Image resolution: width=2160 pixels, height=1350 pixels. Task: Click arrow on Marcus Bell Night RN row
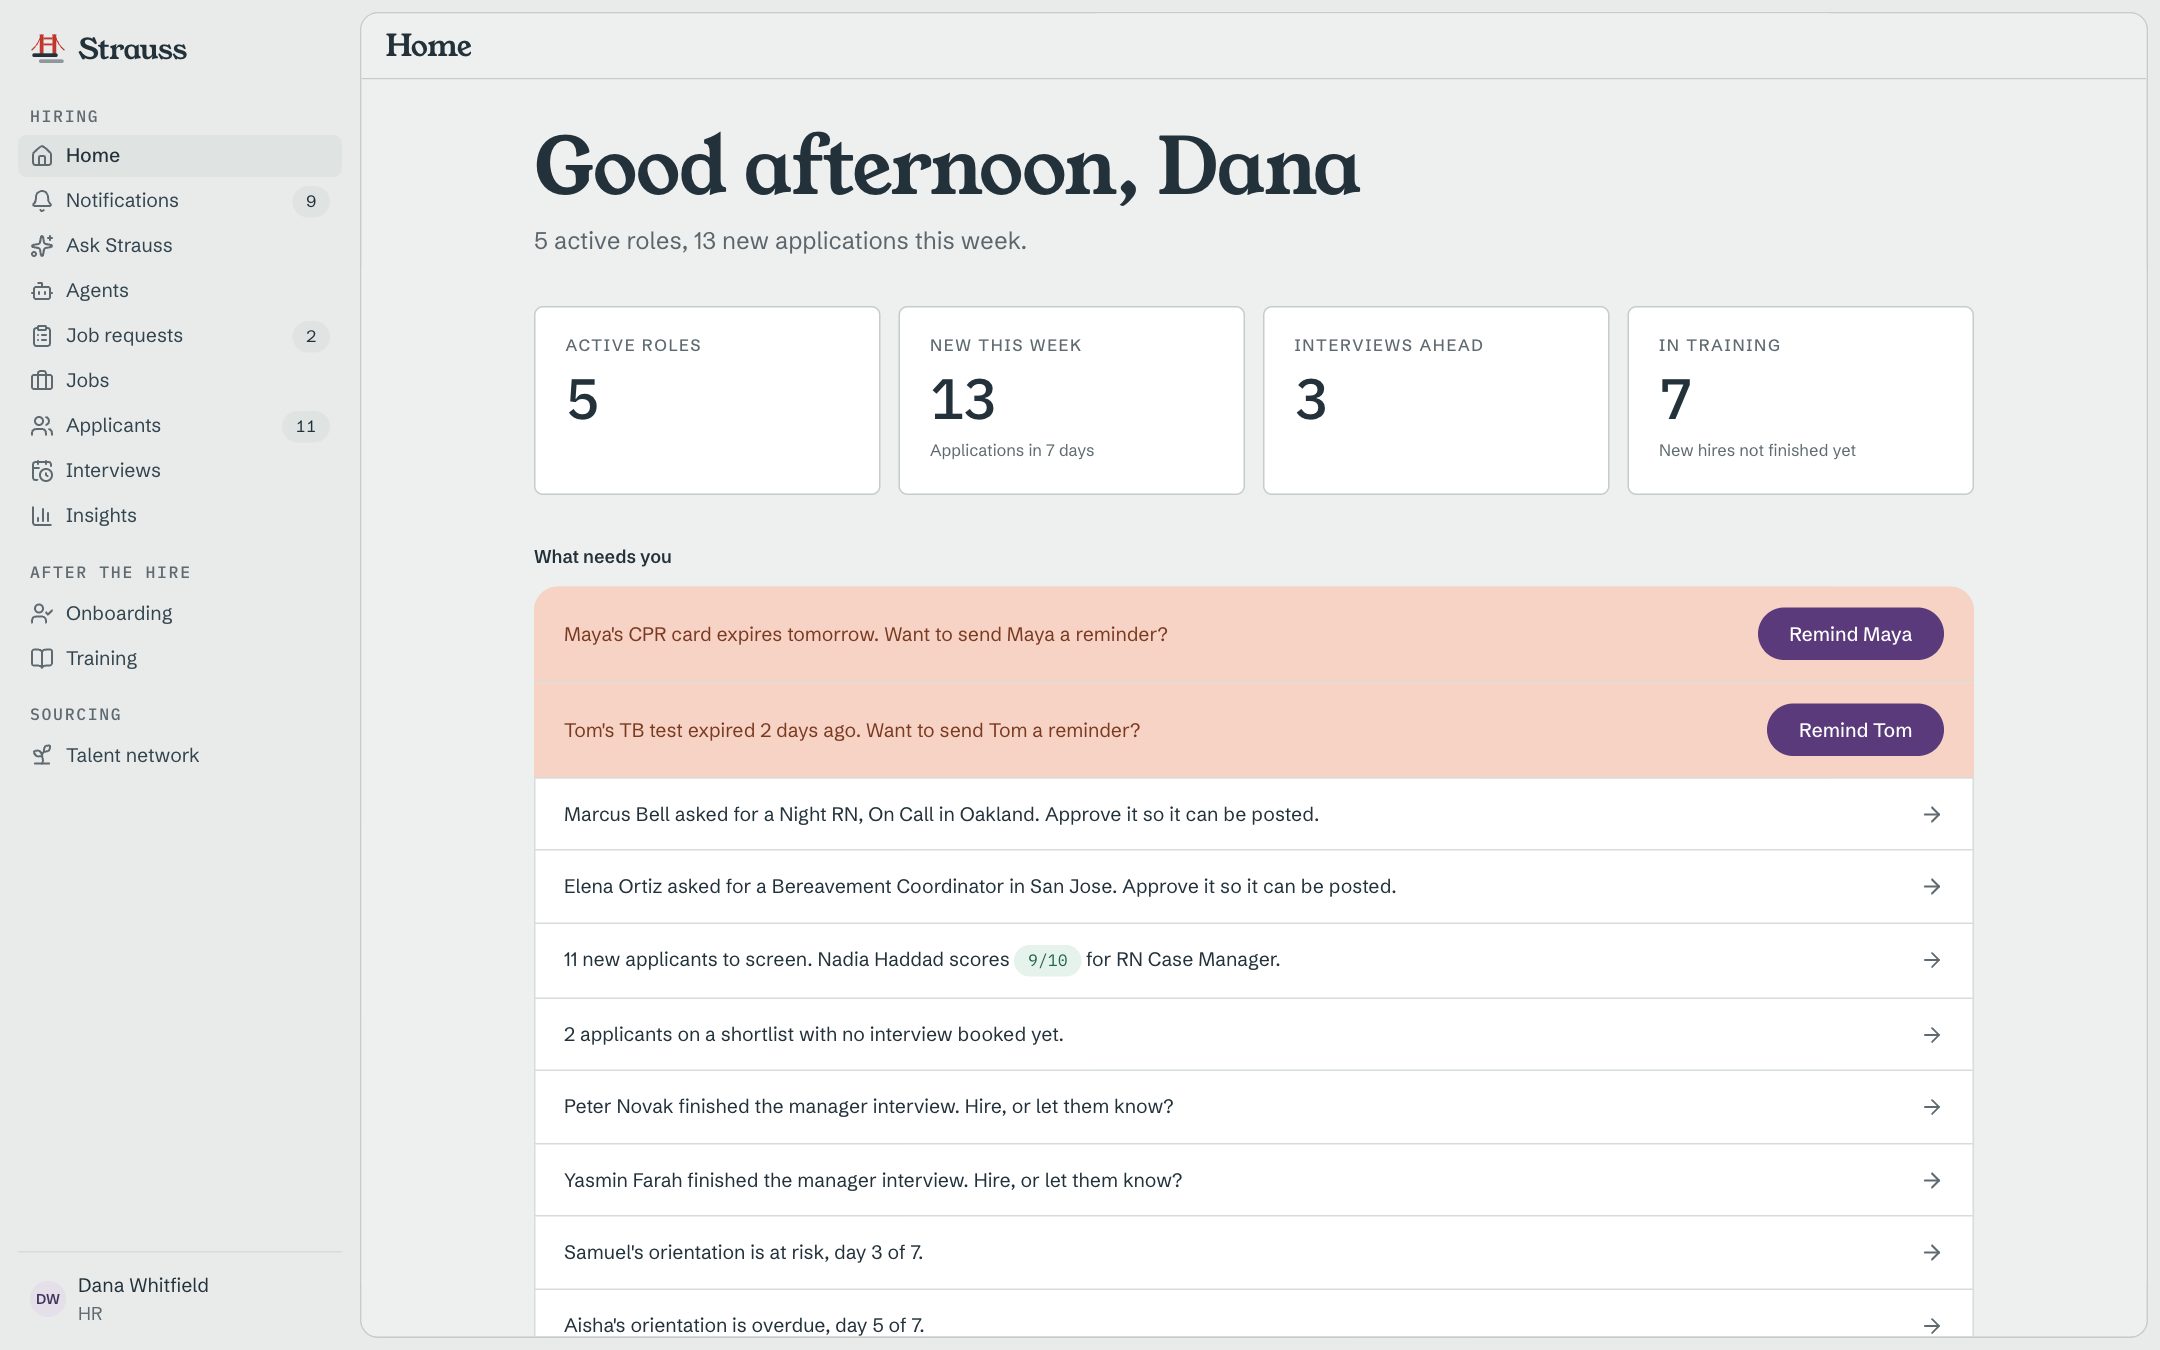[1932, 815]
